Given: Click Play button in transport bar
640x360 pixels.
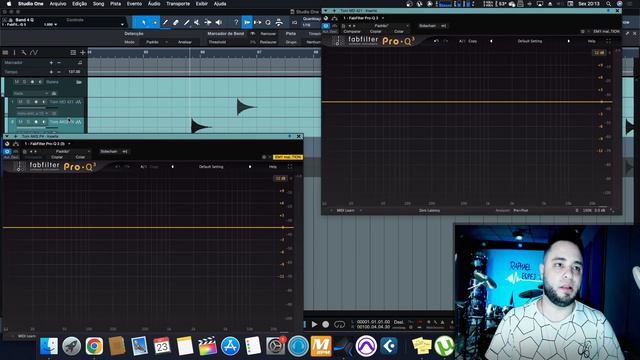Looking at the screenshot, I should click(x=314, y=324).
